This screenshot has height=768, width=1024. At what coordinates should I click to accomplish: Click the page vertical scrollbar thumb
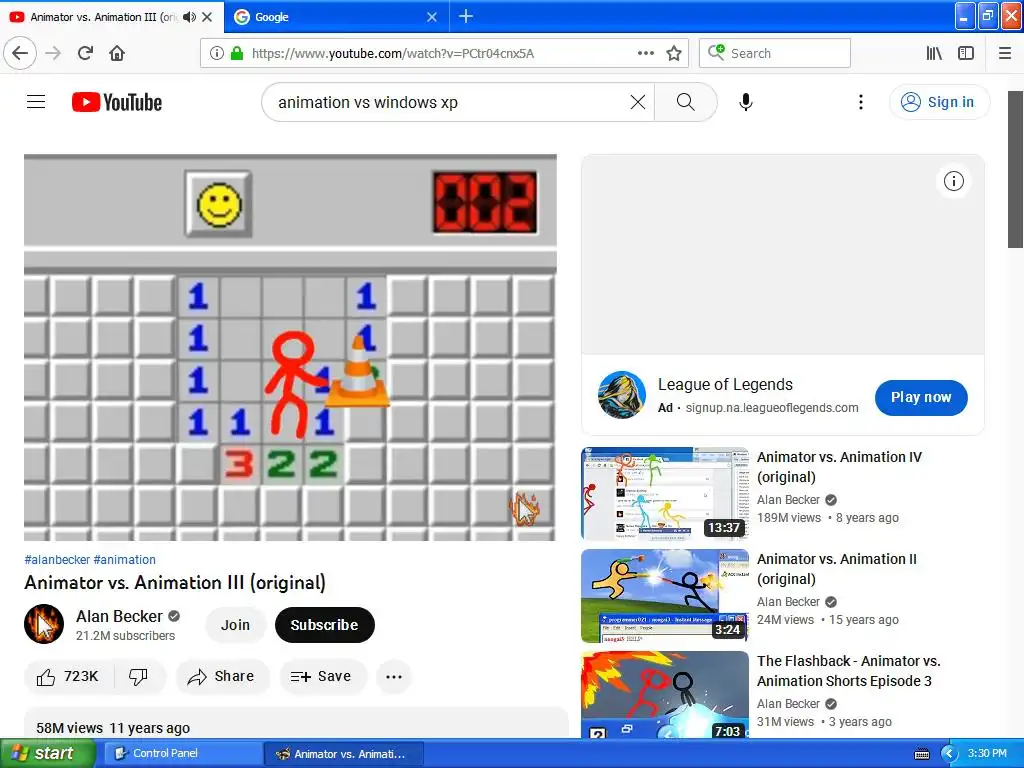click(x=1015, y=169)
